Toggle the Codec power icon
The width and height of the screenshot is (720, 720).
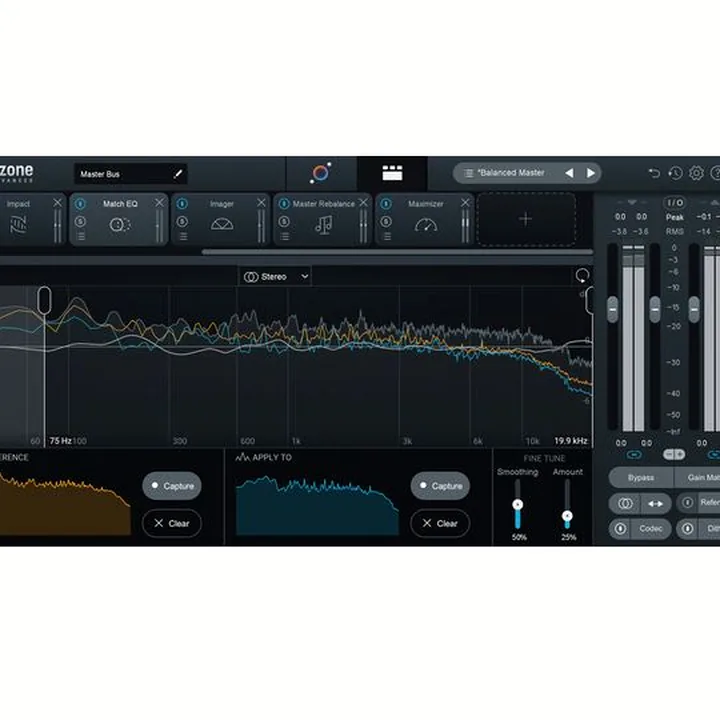coord(620,529)
